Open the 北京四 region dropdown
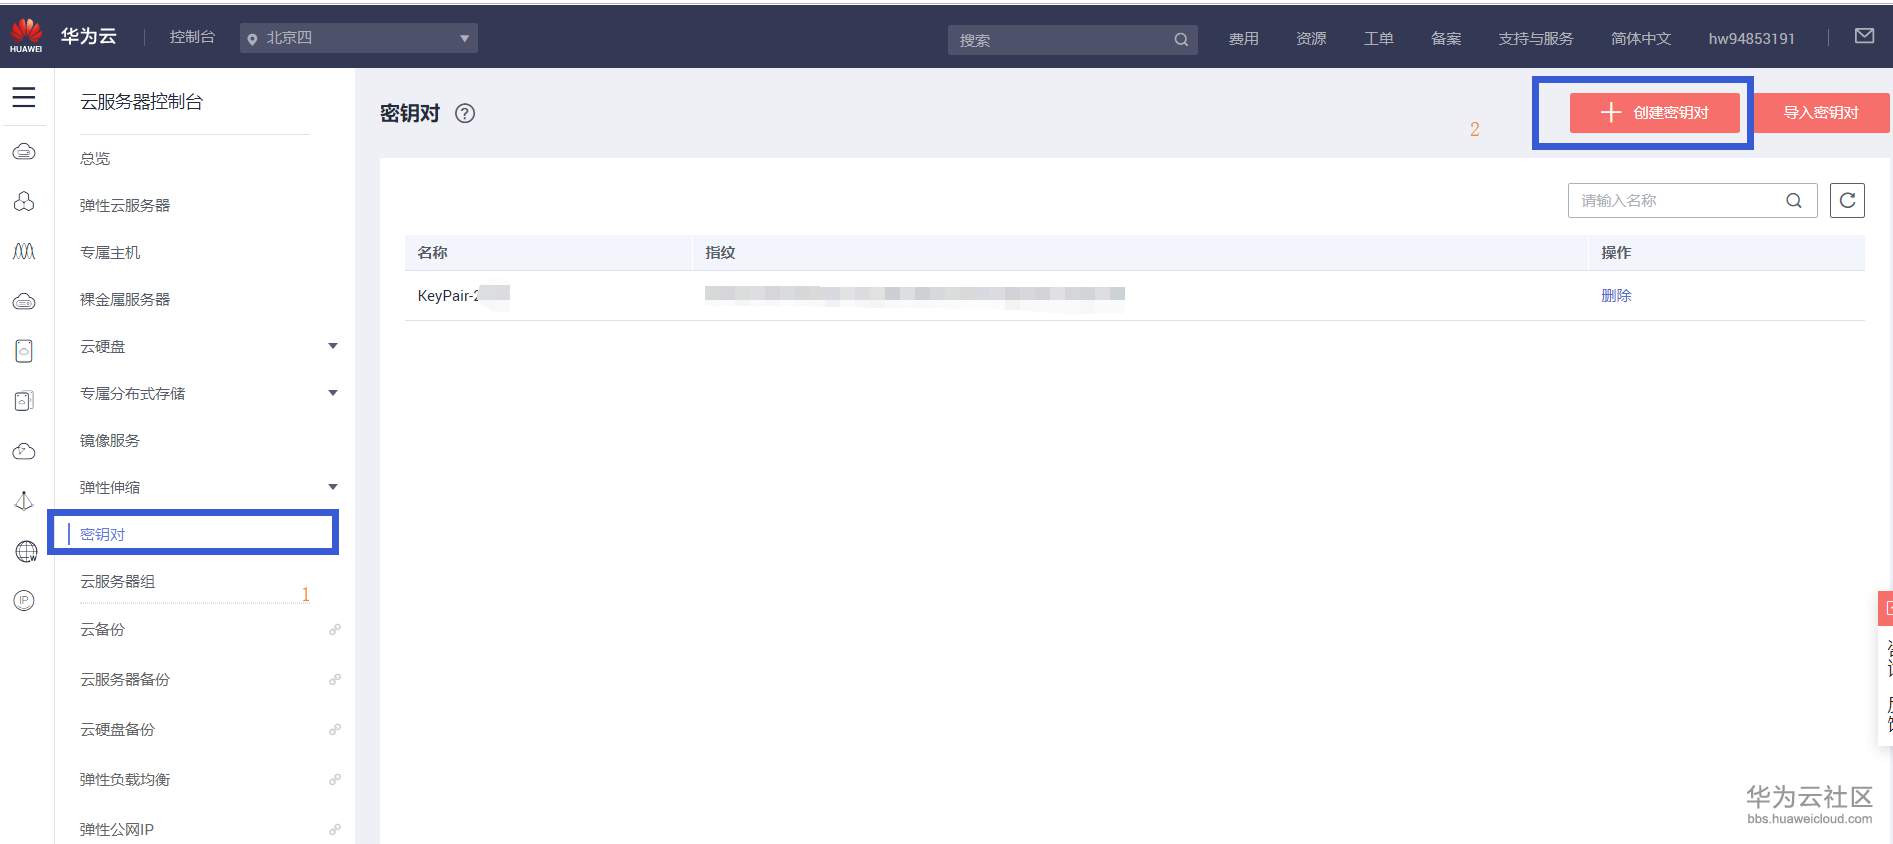Image resolution: width=1893 pixels, height=844 pixels. (x=359, y=38)
